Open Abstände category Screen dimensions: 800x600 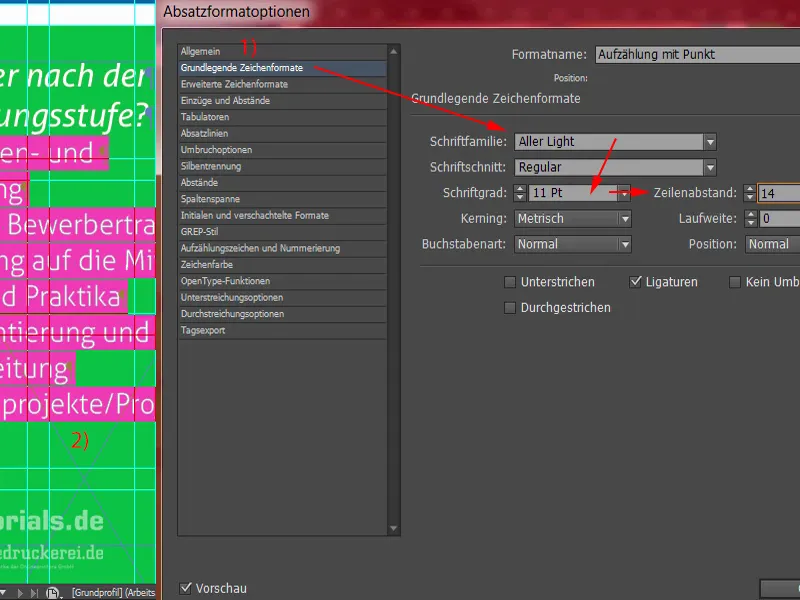point(282,183)
